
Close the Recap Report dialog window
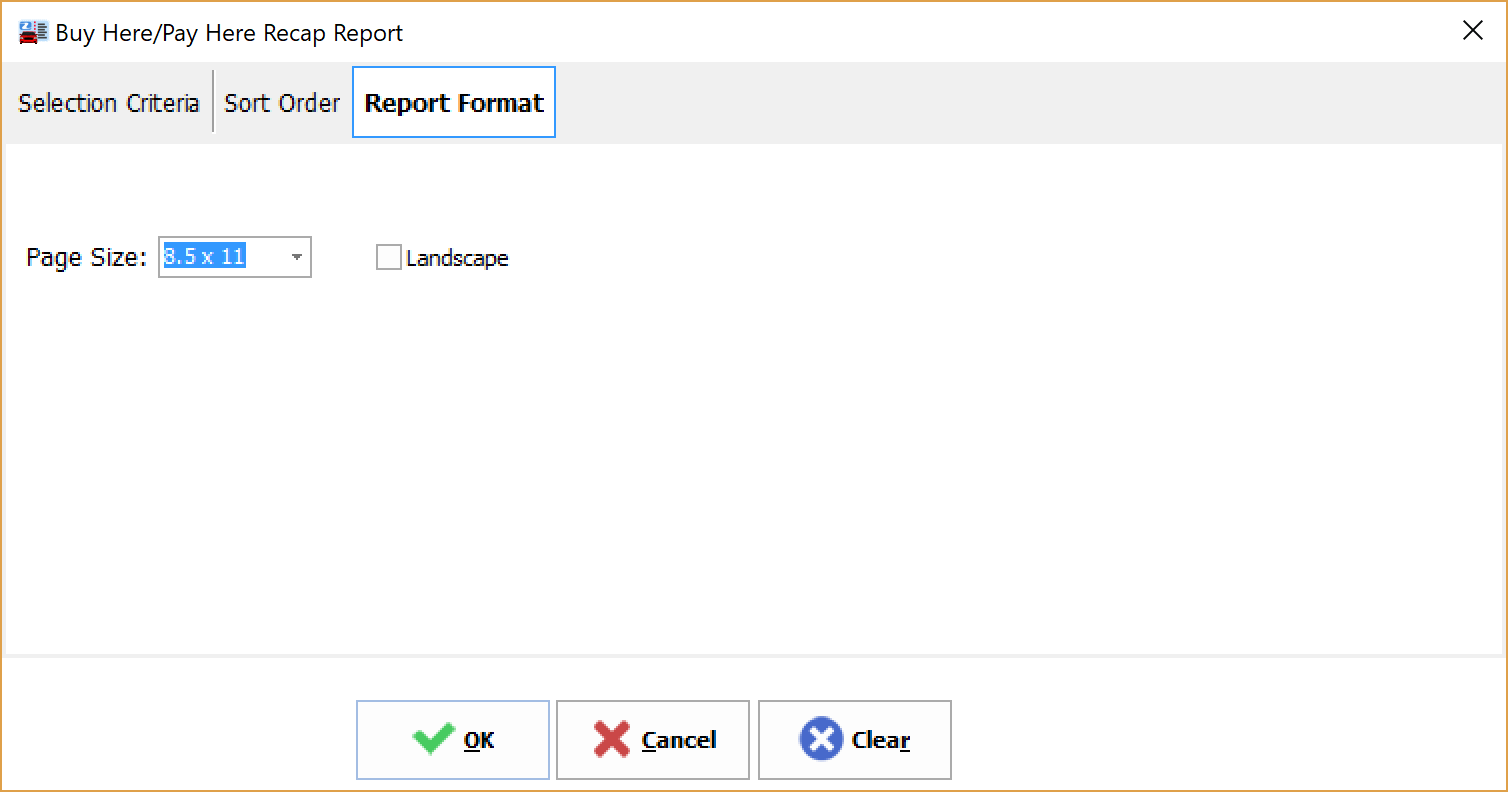1472,31
